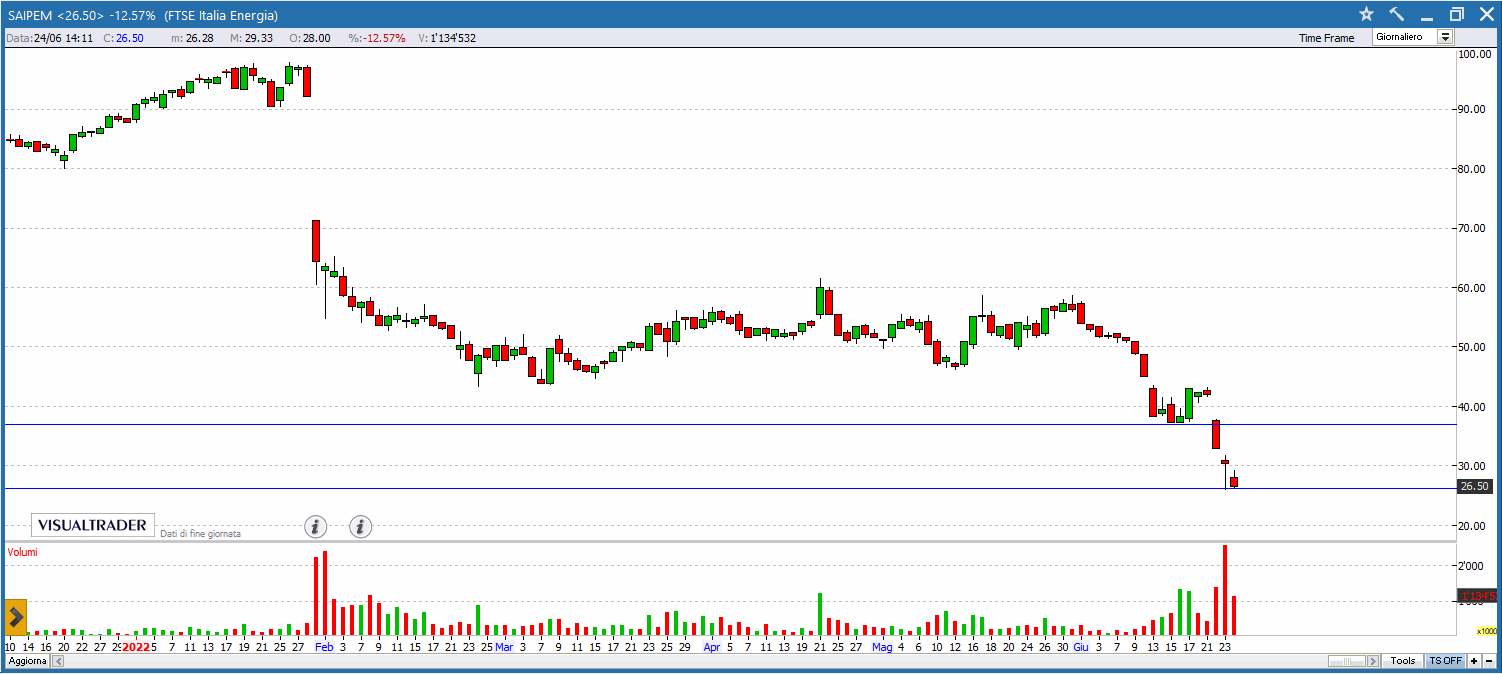Image resolution: width=1502 pixels, height=674 pixels.
Task: Open first info marker icon on chart
Action: (315, 526)
